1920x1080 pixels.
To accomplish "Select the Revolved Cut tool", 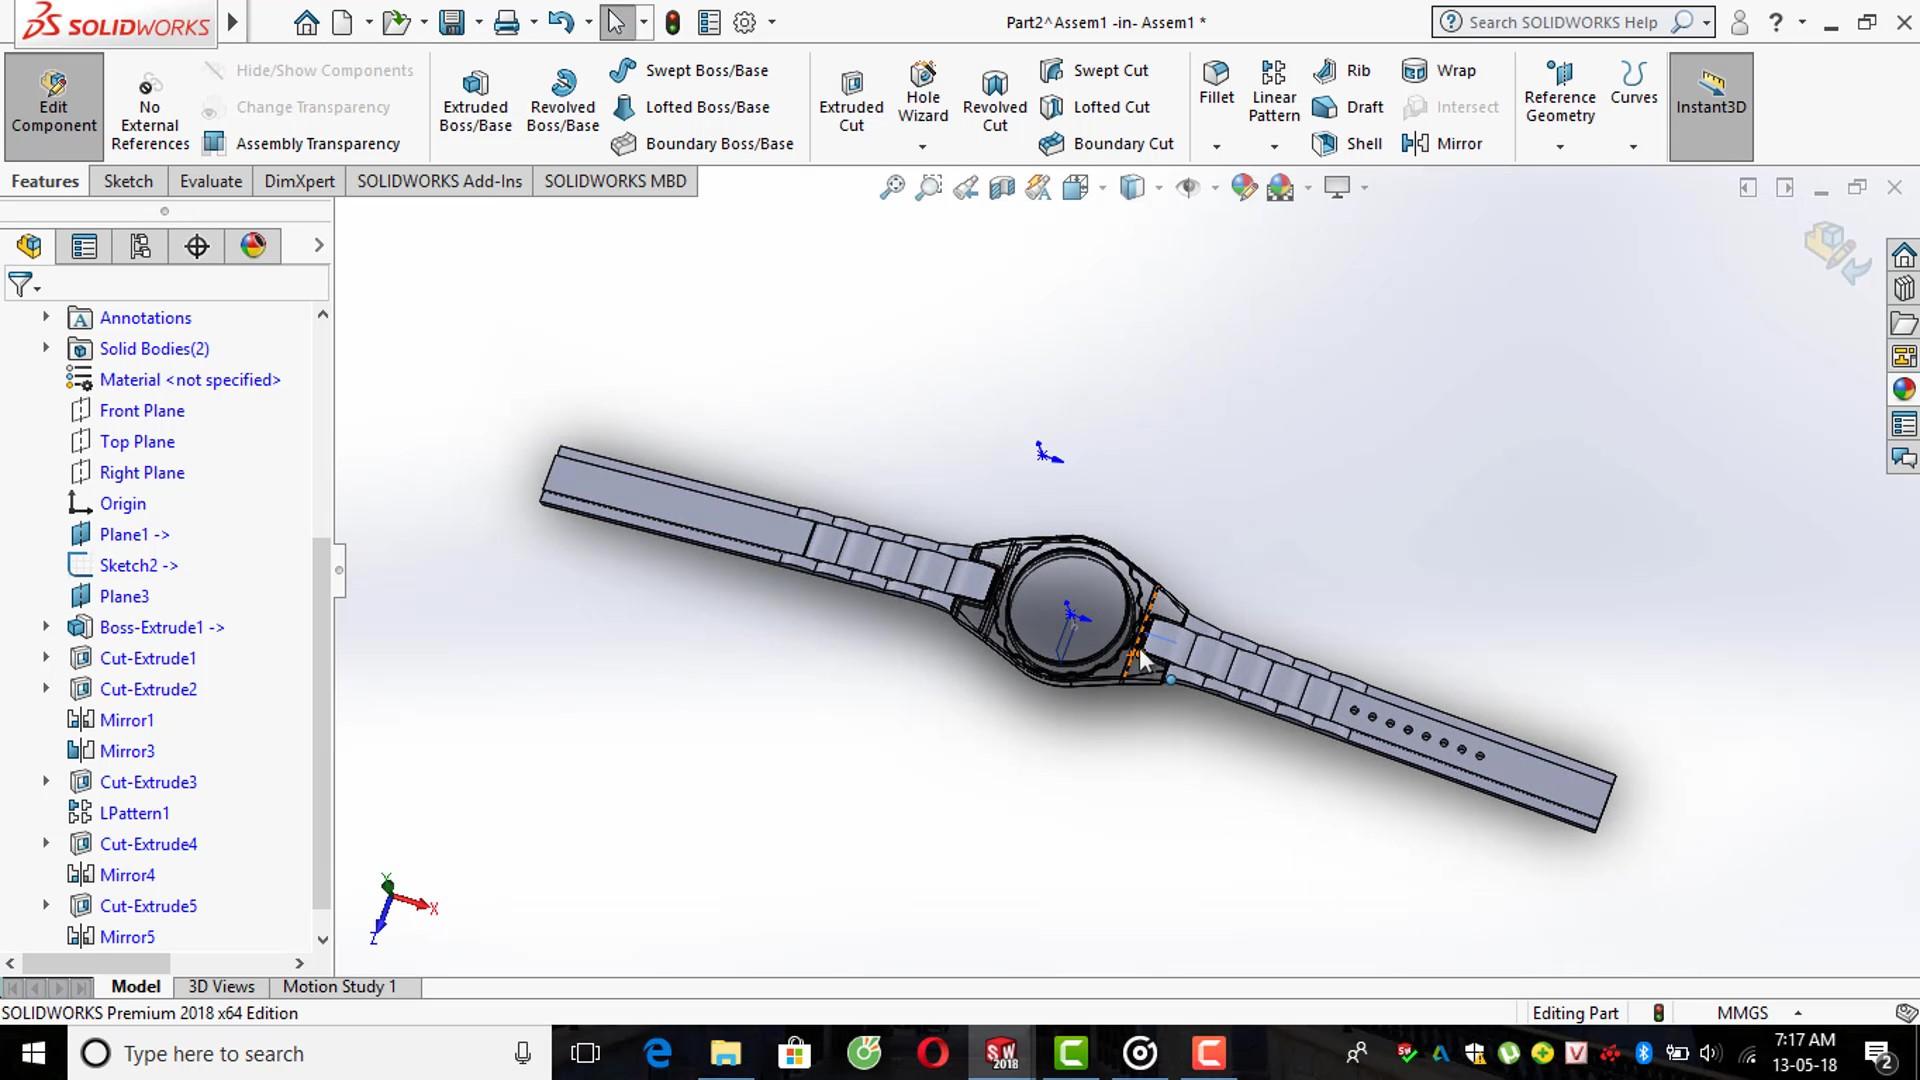I will [x=994, y=102].
